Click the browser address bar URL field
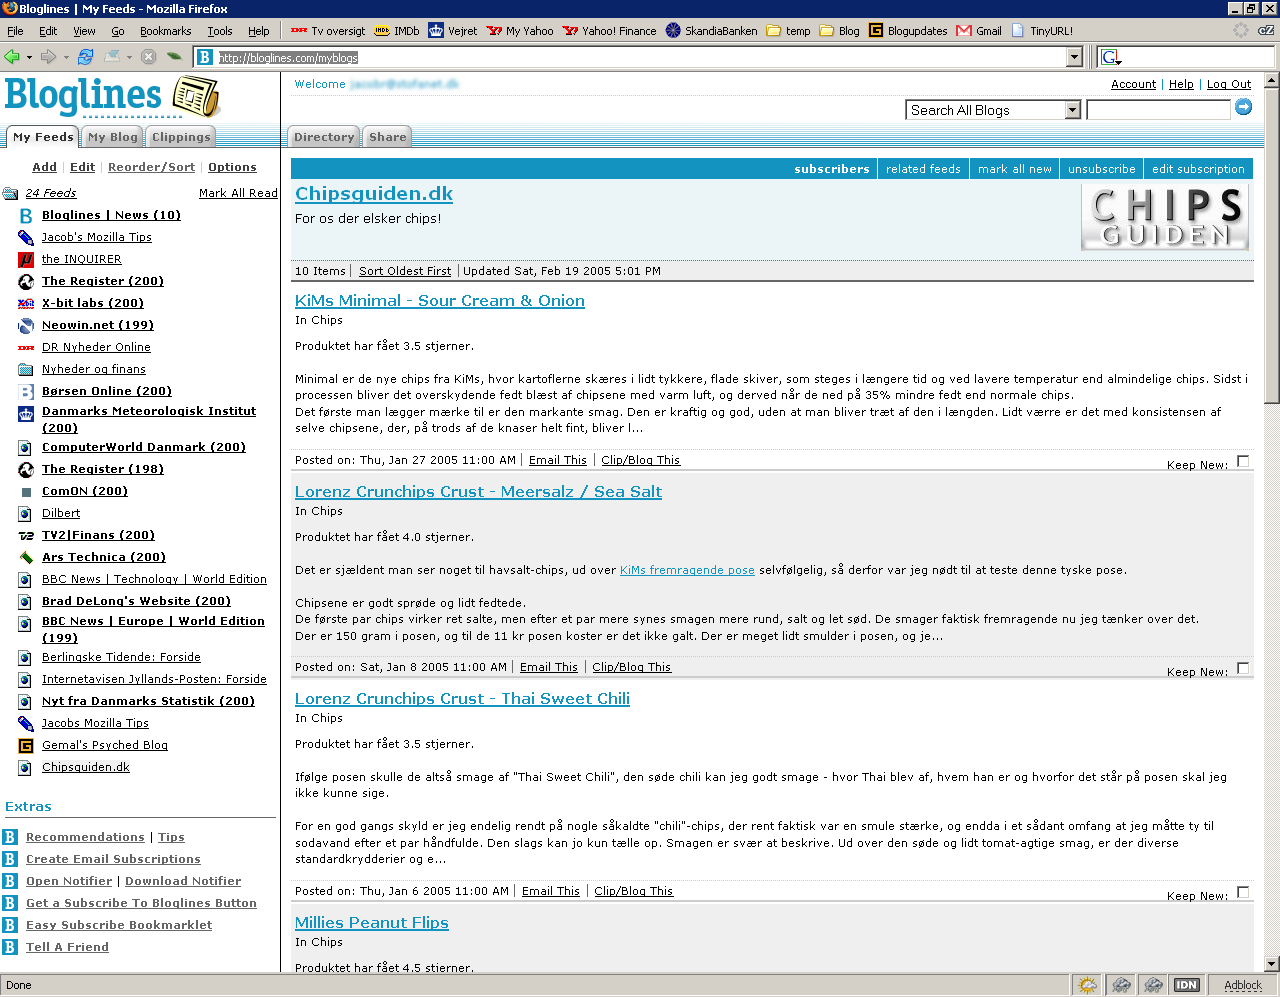1280x997 pixels. coord(640,57)
